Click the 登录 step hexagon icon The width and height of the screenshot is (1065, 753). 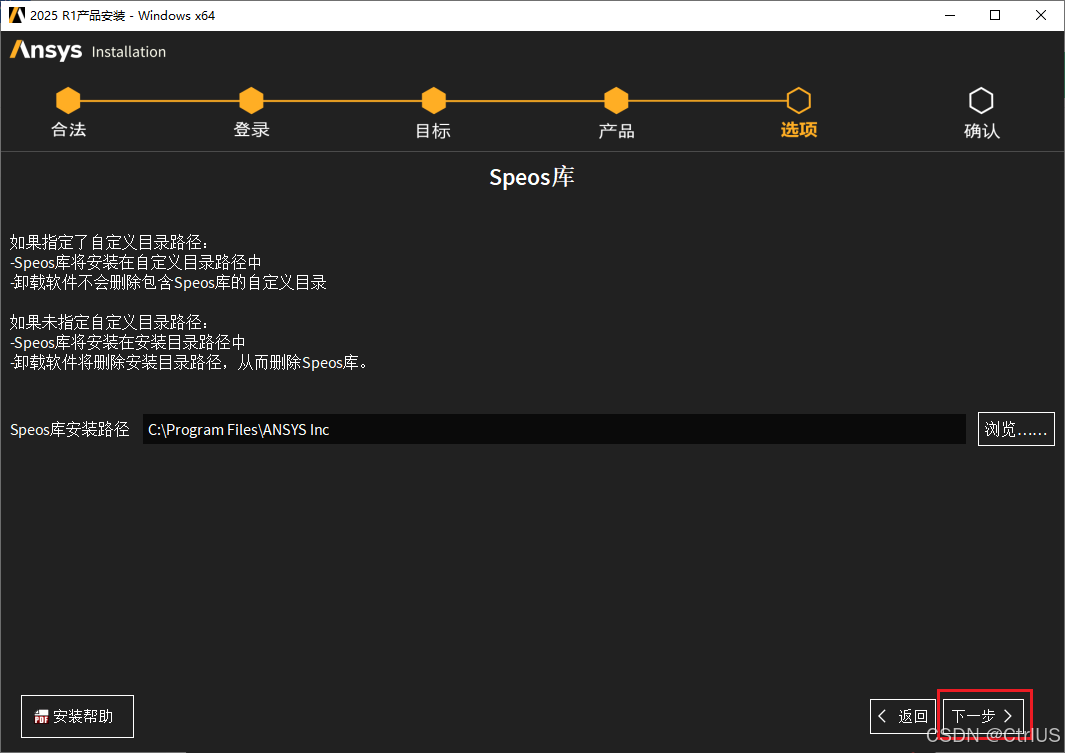point(251,100)
